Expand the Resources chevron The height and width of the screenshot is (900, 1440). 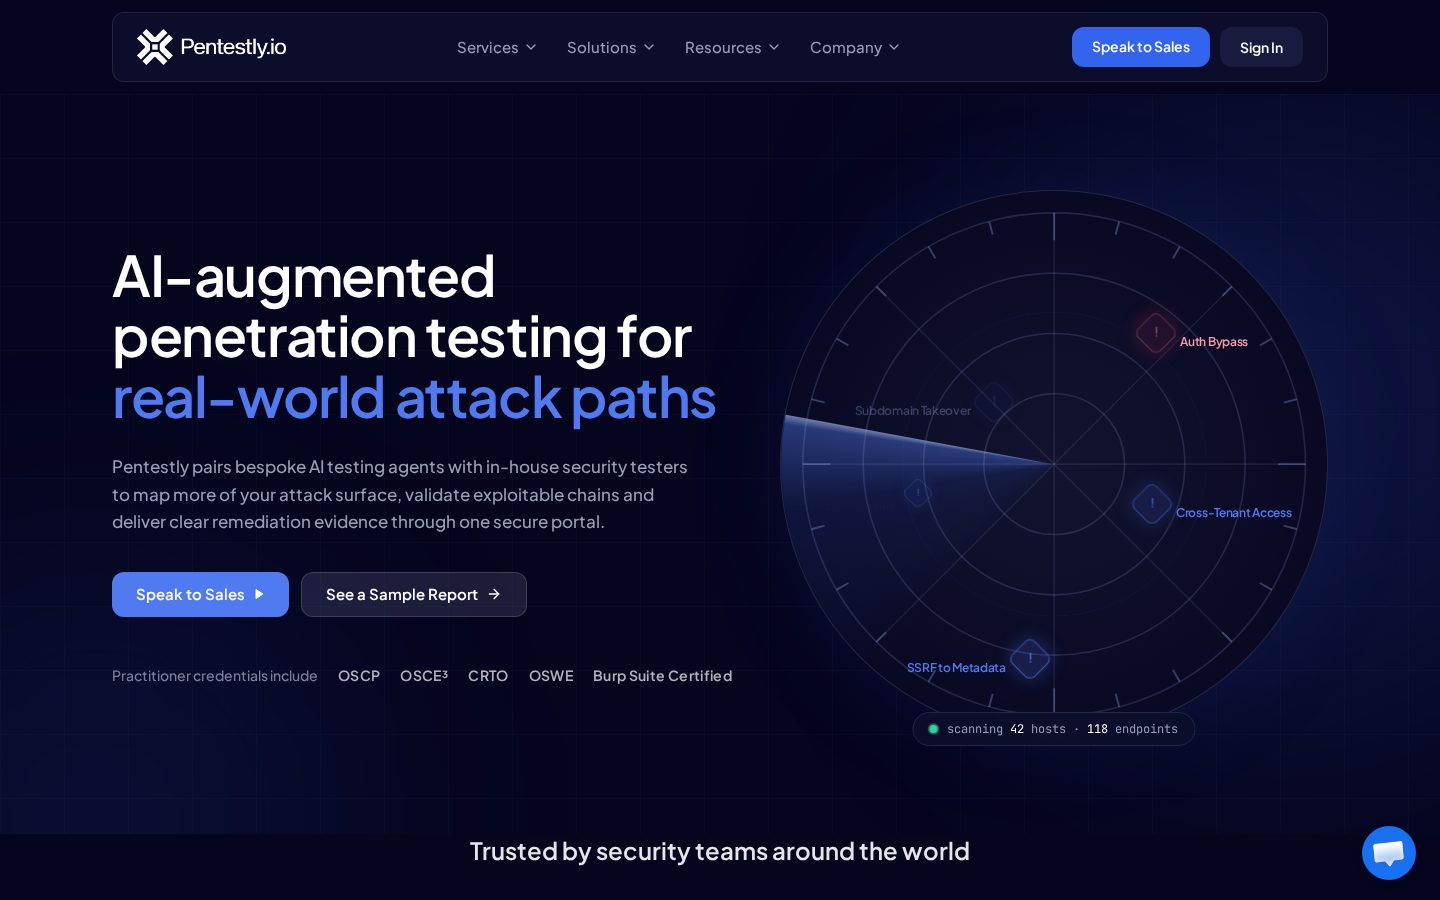[774, 47]
